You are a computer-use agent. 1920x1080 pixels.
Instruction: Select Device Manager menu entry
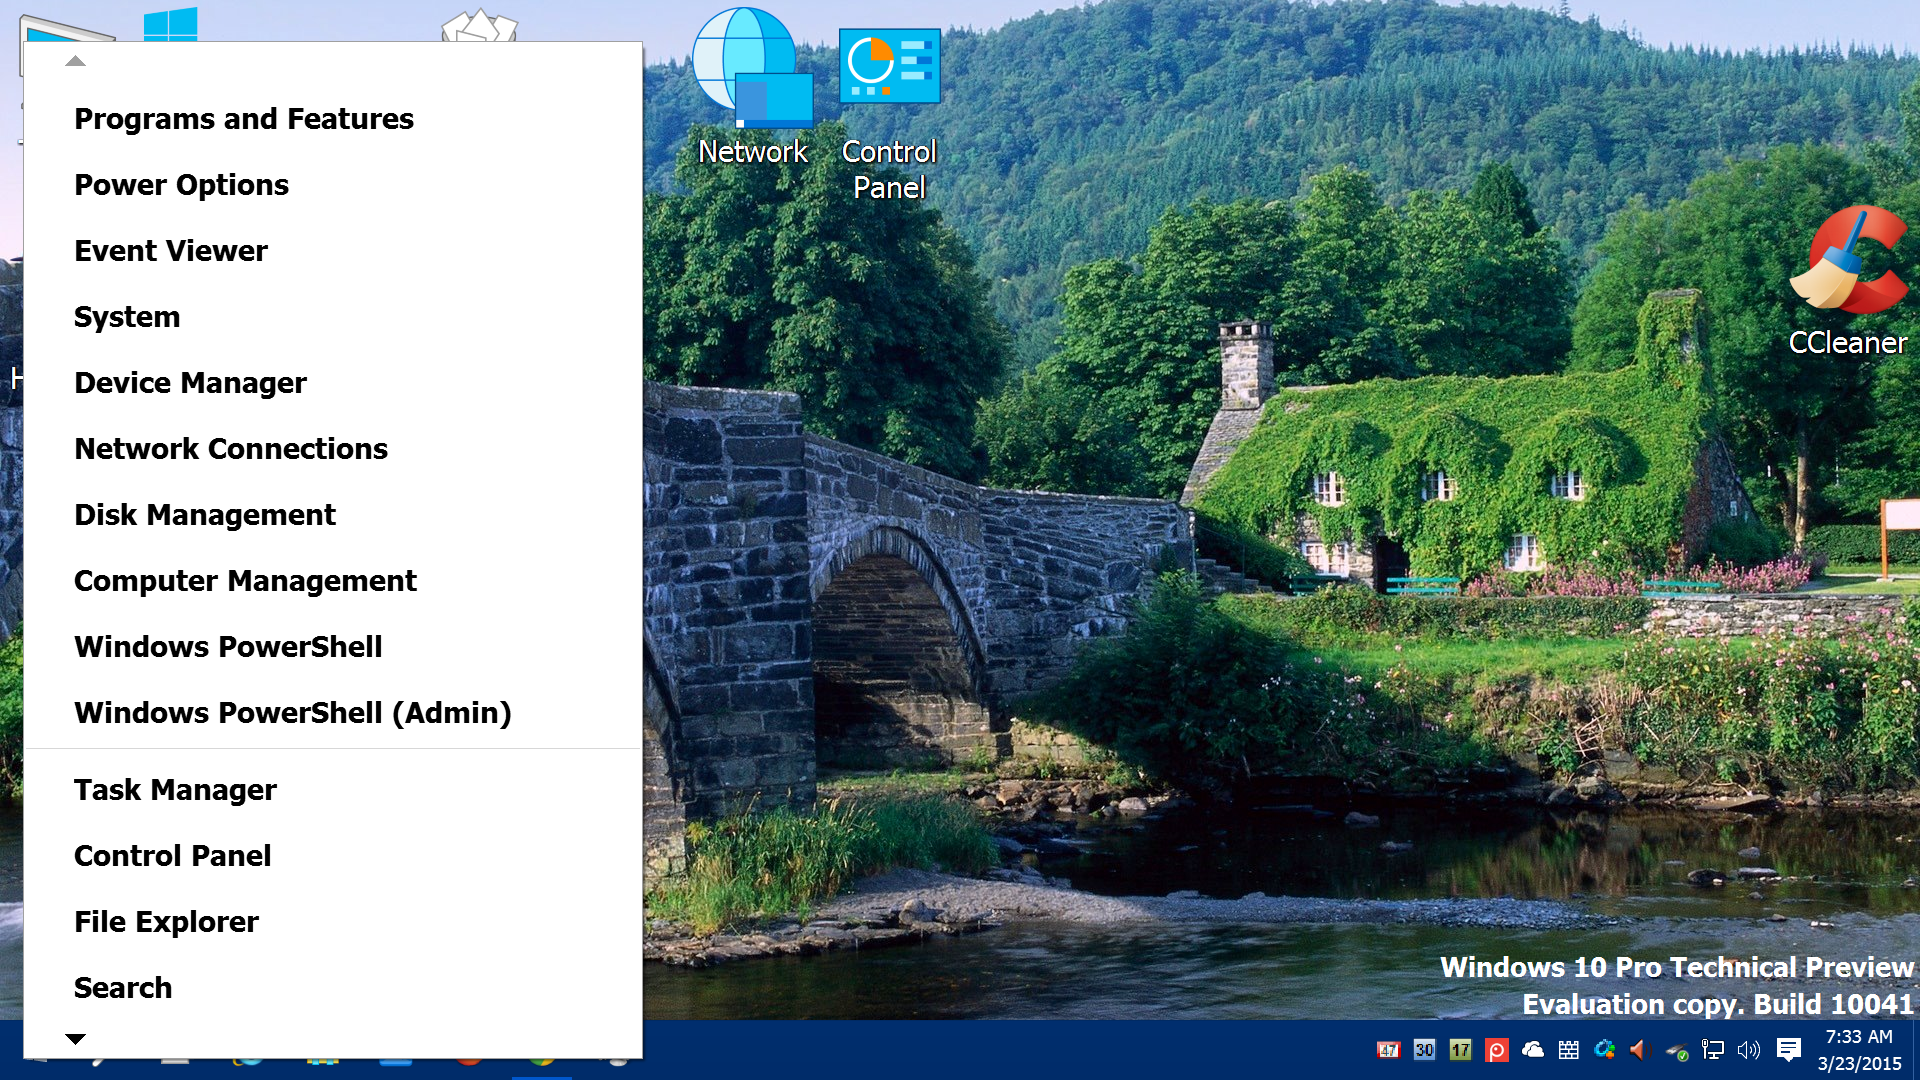point(190,383)
